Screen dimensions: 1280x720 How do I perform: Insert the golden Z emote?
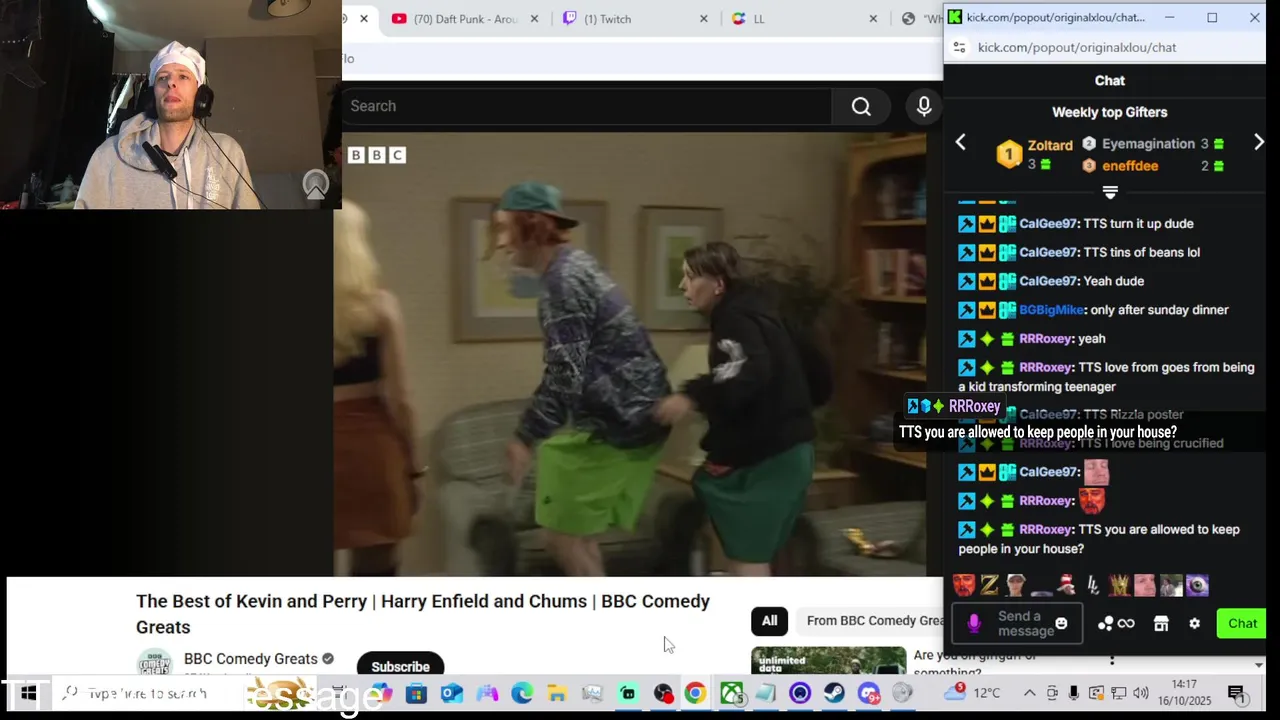(x=990, y=585)
